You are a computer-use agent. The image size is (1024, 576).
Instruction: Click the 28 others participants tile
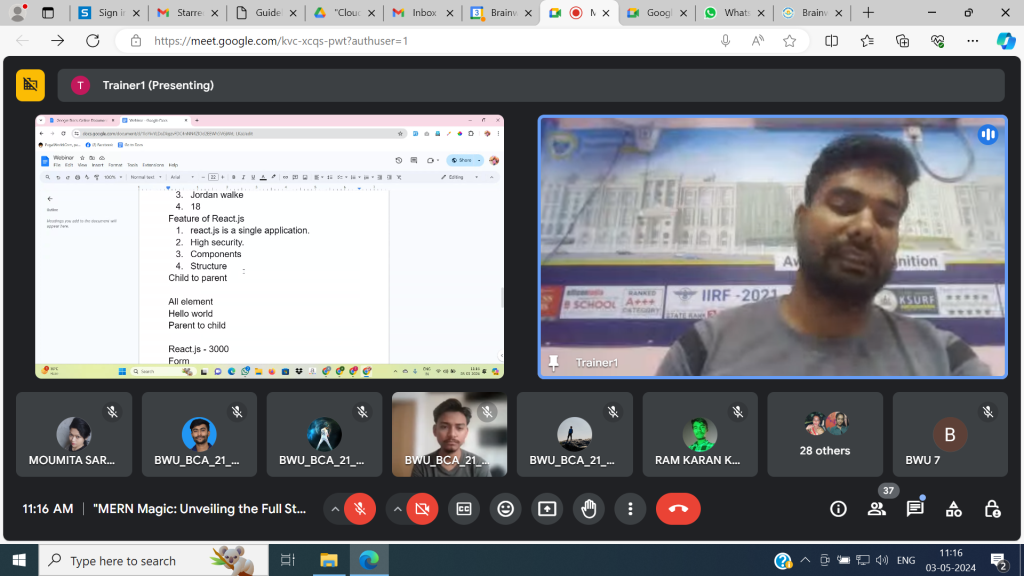pyautogui.click(x=825, y=434)
